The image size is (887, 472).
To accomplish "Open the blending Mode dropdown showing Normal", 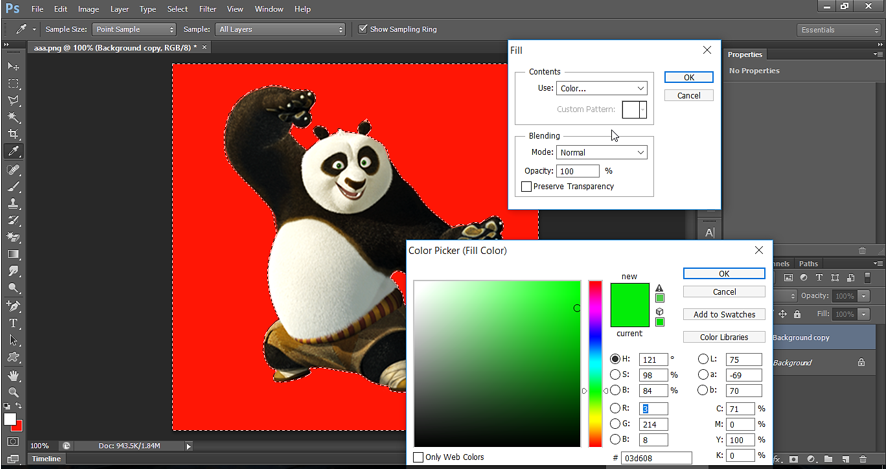I will pyautogui.click(x=602, y=152).
